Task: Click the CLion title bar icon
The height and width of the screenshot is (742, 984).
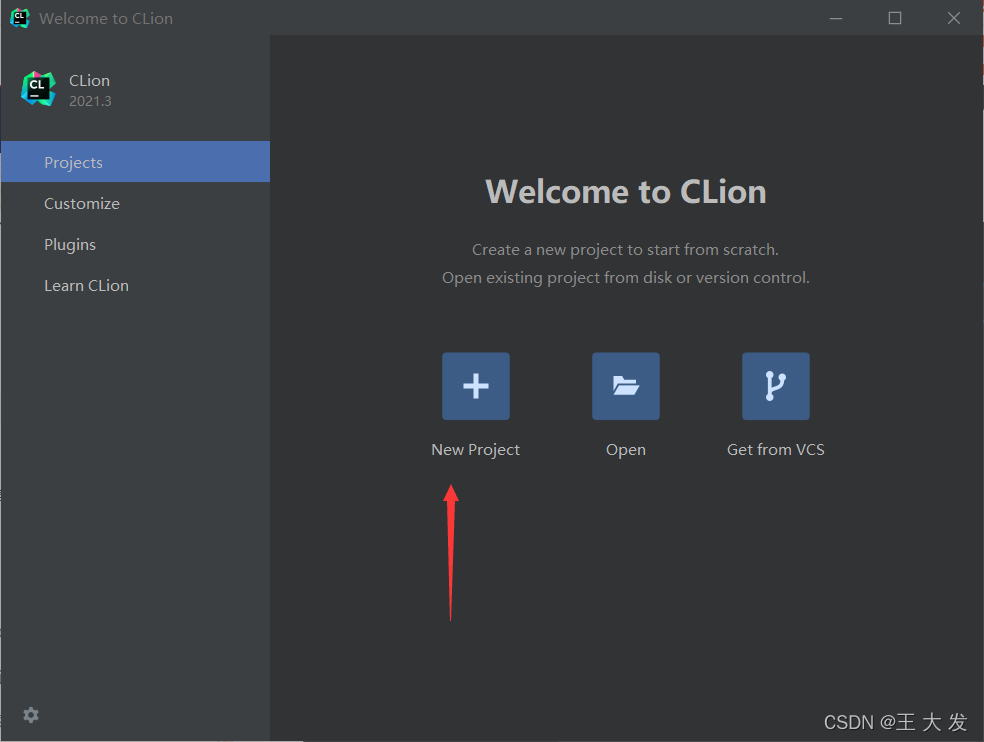Action: 19,18
